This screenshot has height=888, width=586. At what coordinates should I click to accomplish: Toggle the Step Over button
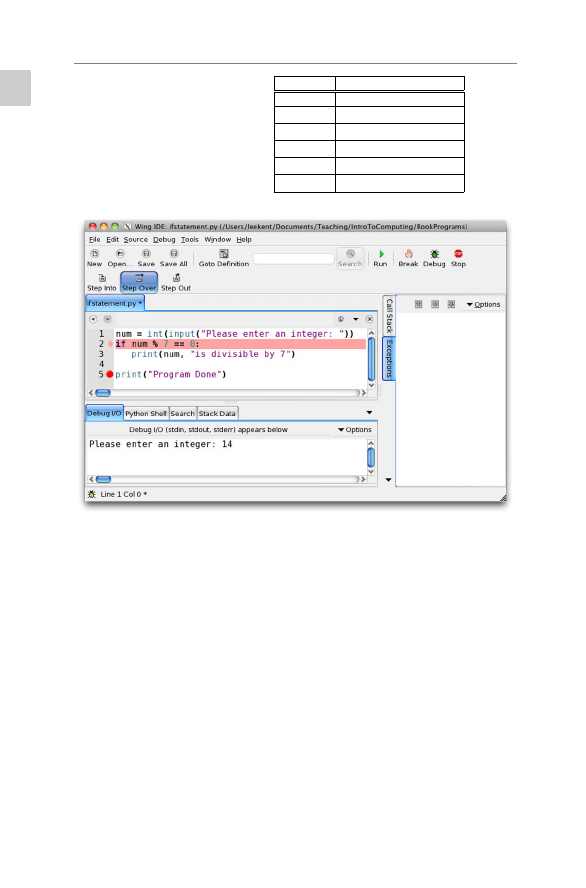[x=139, y=282]
